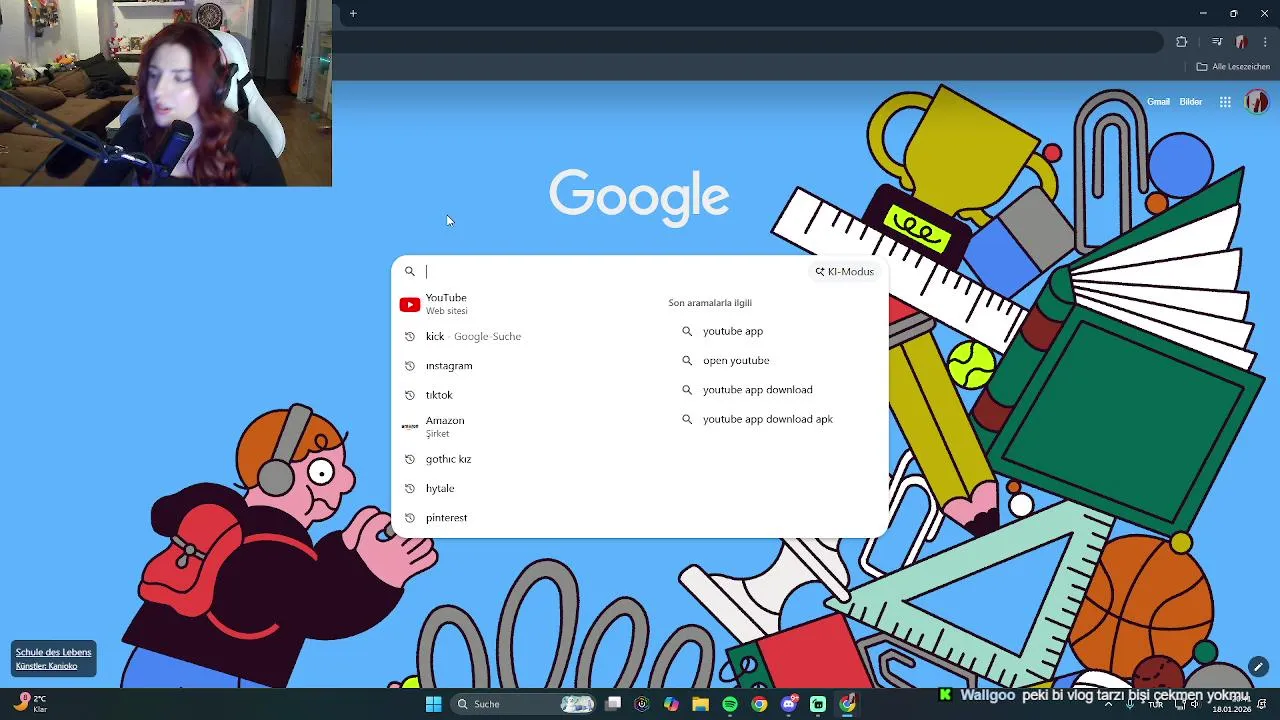Click the YouTube logo icon in suggestions
The width and height of the screenshot is (1280, 720).
409,304
